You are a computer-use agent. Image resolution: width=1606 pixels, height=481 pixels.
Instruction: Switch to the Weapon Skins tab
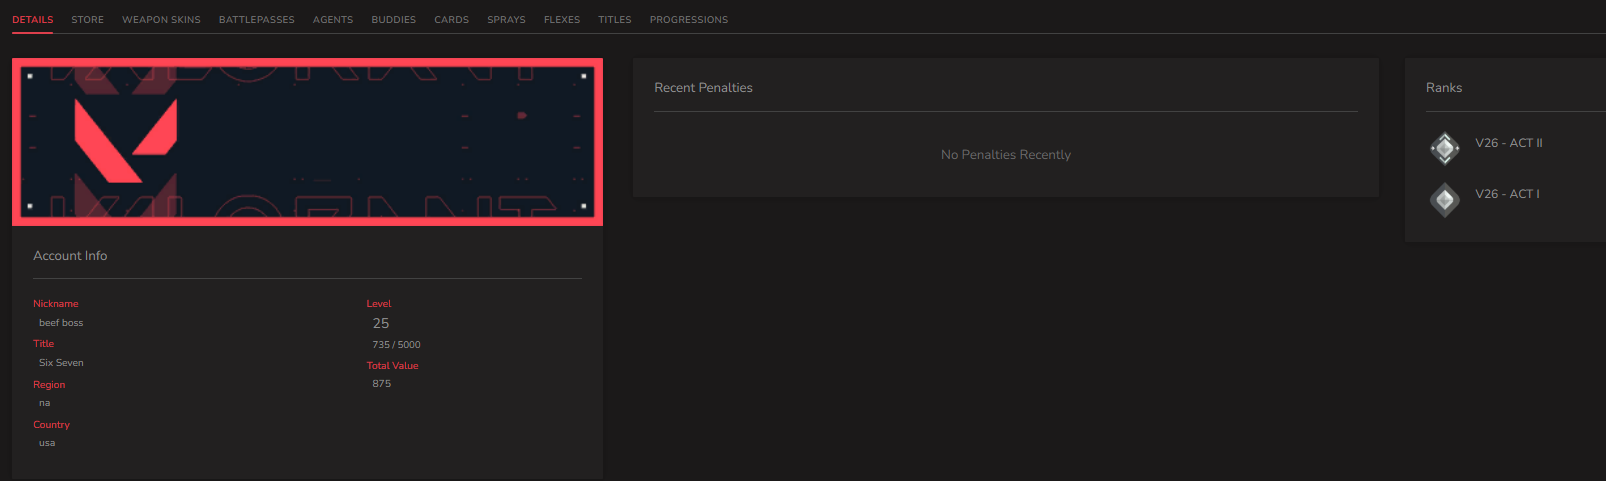(161, 20)
